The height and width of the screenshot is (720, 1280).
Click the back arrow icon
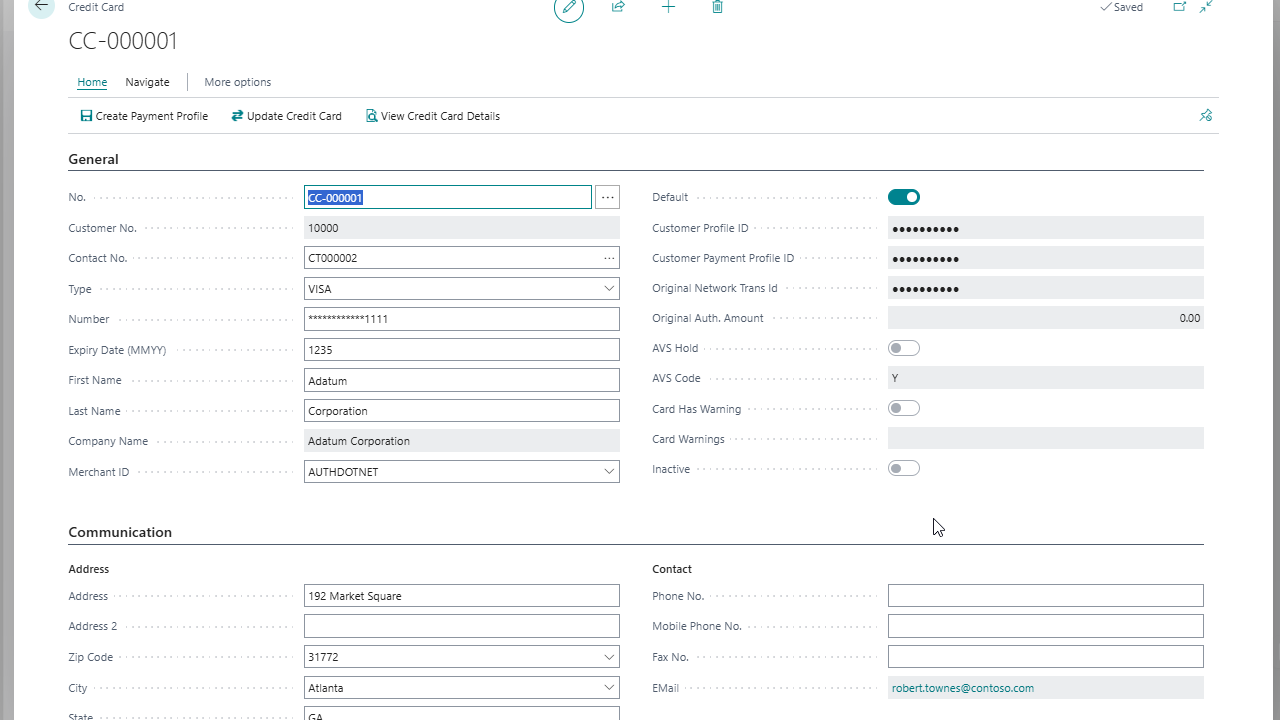pos(41,6)
